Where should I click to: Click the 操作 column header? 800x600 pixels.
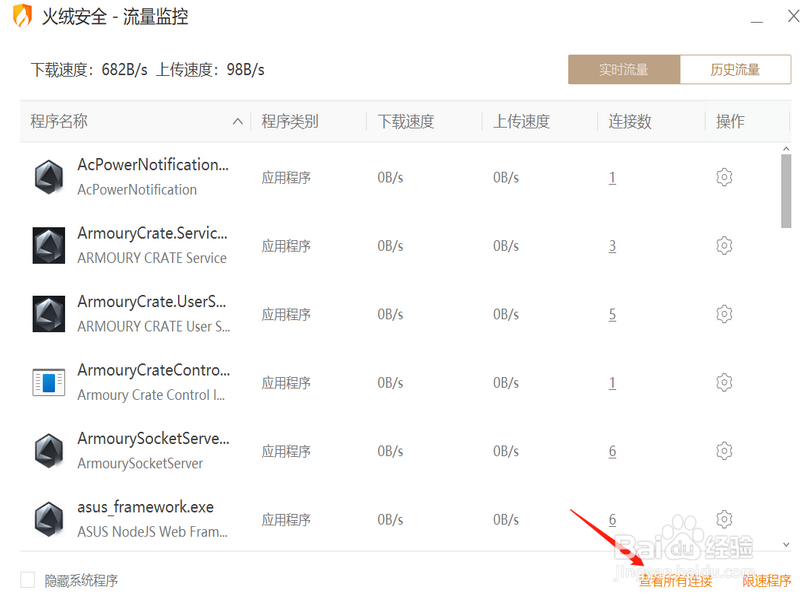(x=730, y=121)
